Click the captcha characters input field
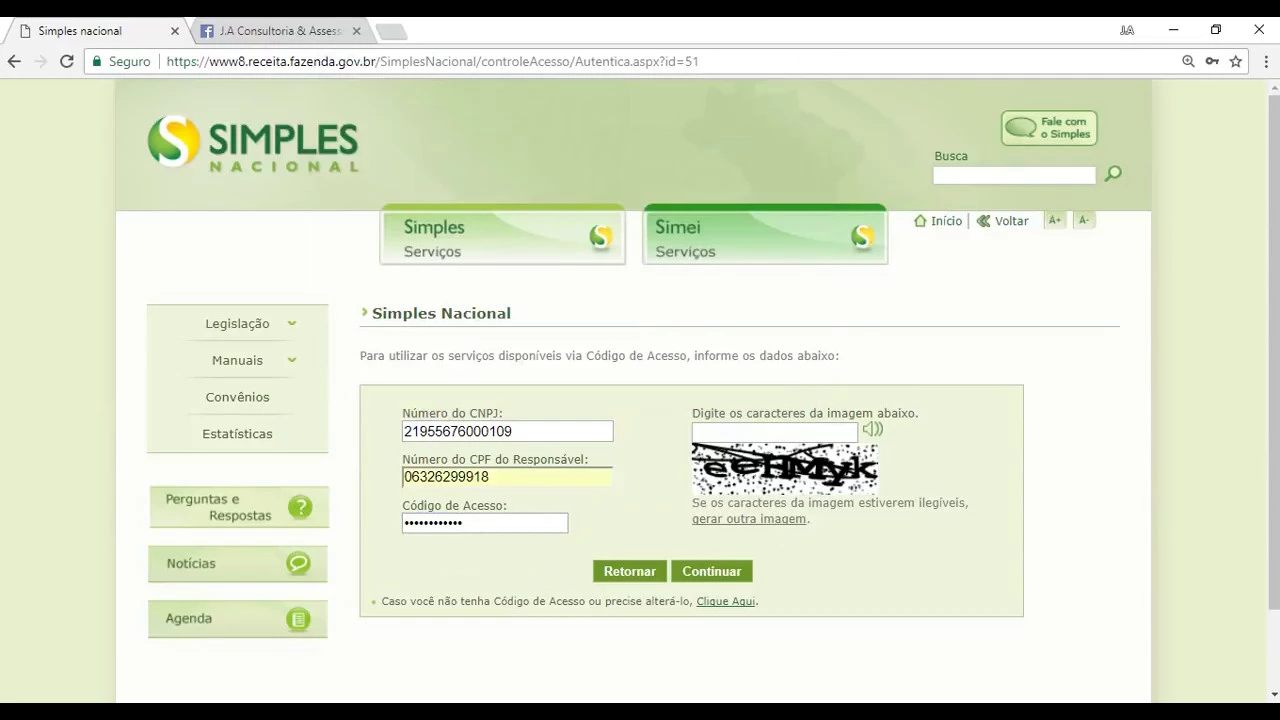The image size is (1280, 720). pos(775,431)
